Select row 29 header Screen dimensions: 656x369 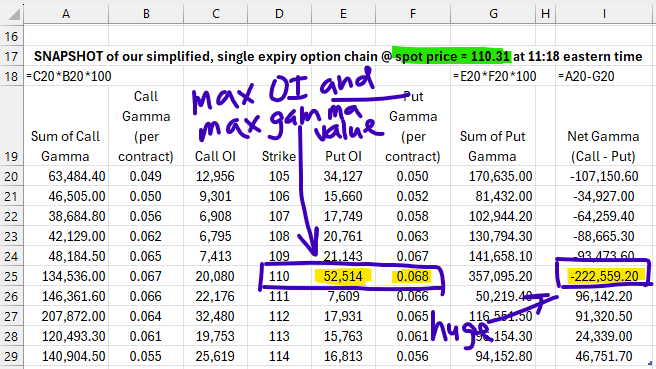point(12,356)
